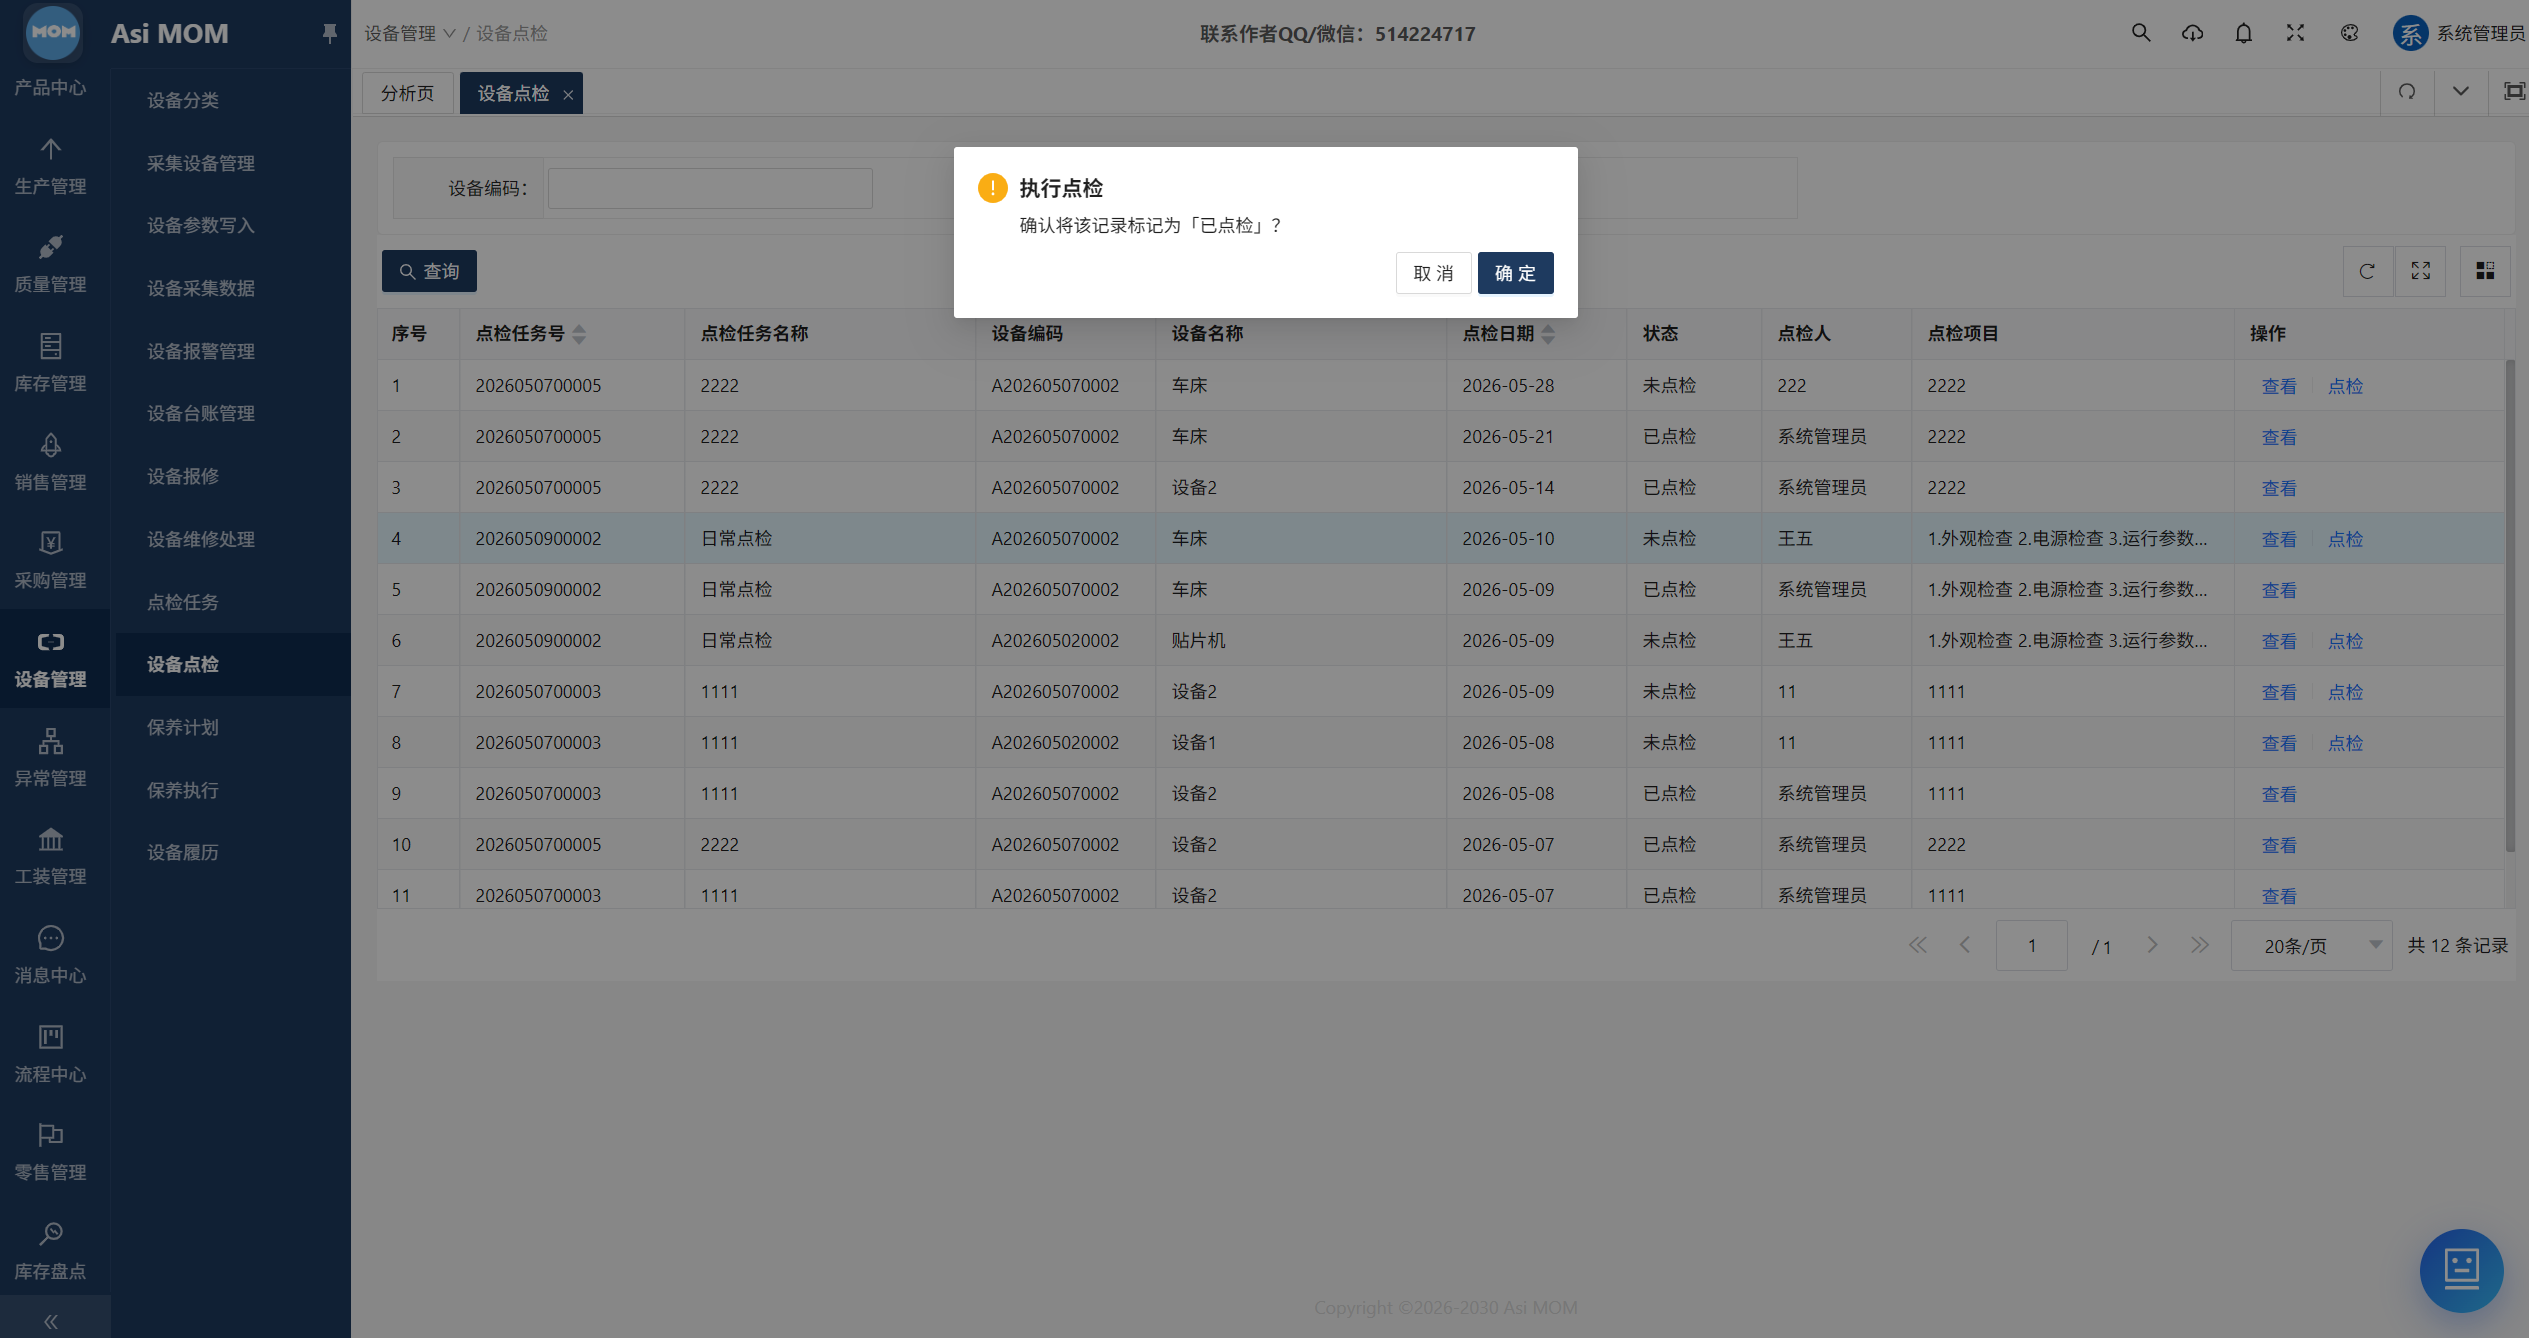Click the pin icon beside Asi MOM
2529x1338 pixels.
329,33
